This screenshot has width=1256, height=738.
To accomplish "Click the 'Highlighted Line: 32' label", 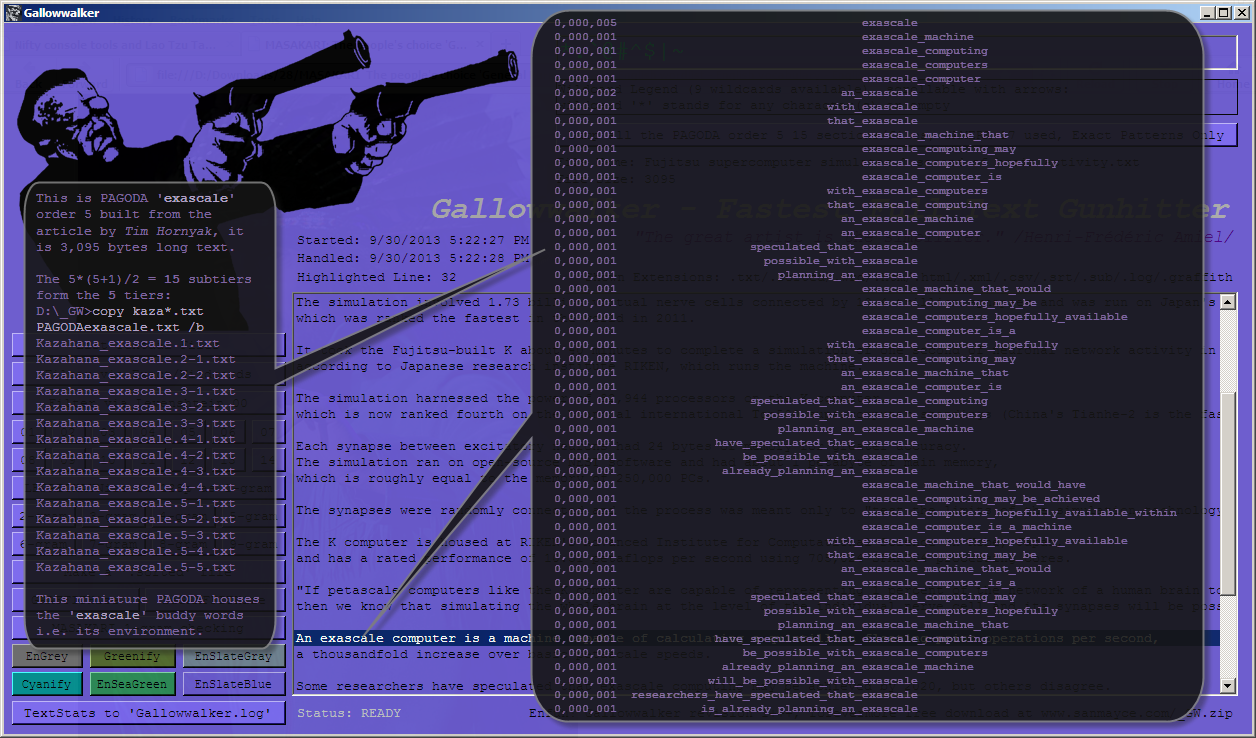I will pos(376,276).
